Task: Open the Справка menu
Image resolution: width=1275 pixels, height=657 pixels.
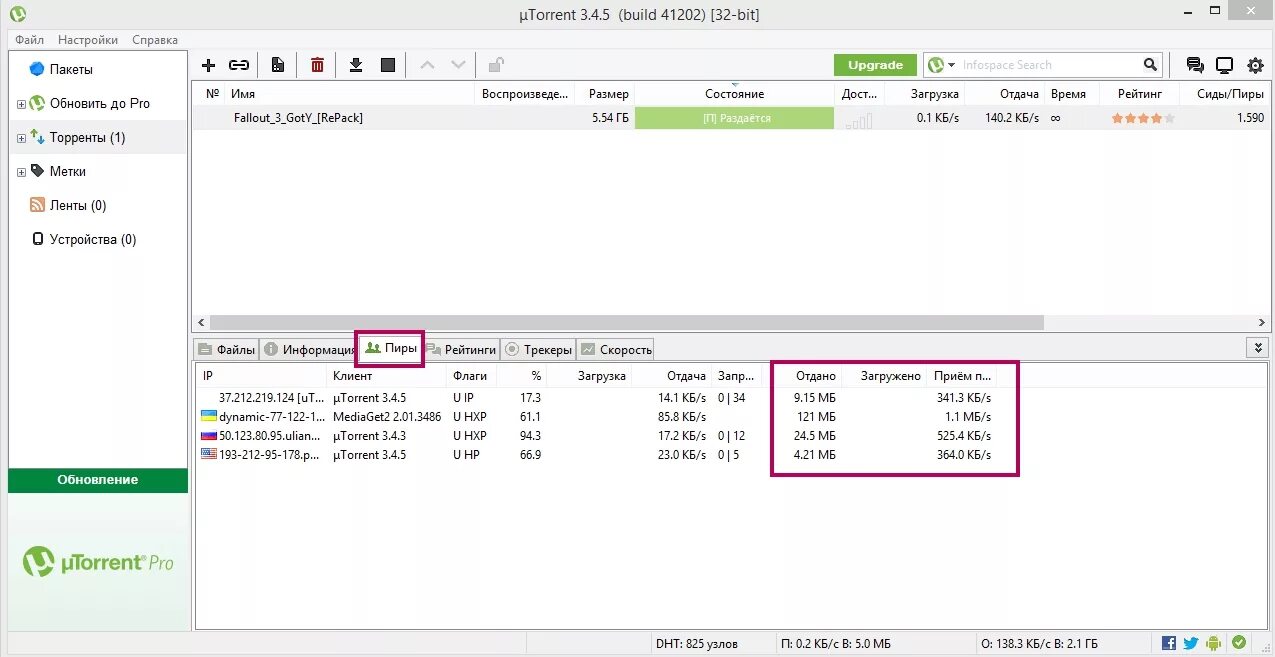Action: point(155,40)
